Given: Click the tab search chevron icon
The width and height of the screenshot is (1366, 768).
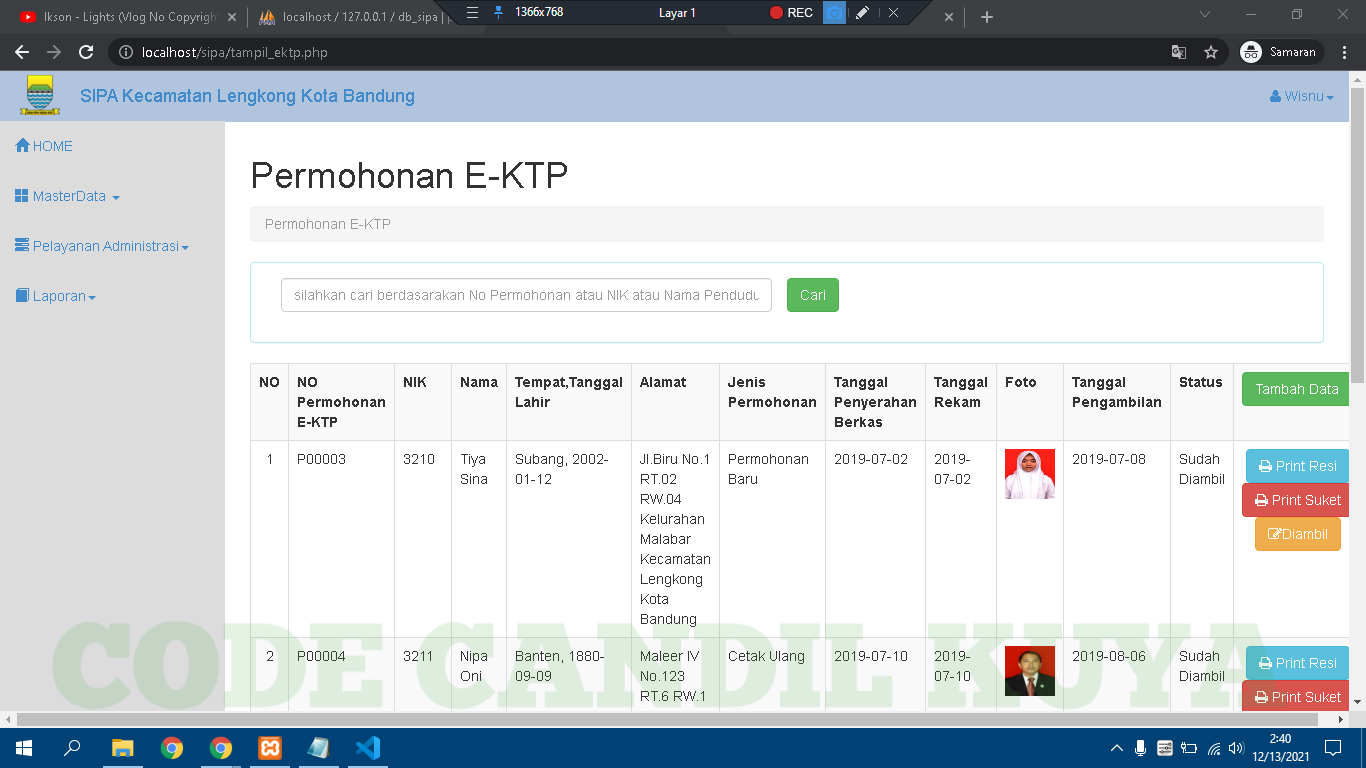Looking at the screenshot, I should [x=1205, y=14].
